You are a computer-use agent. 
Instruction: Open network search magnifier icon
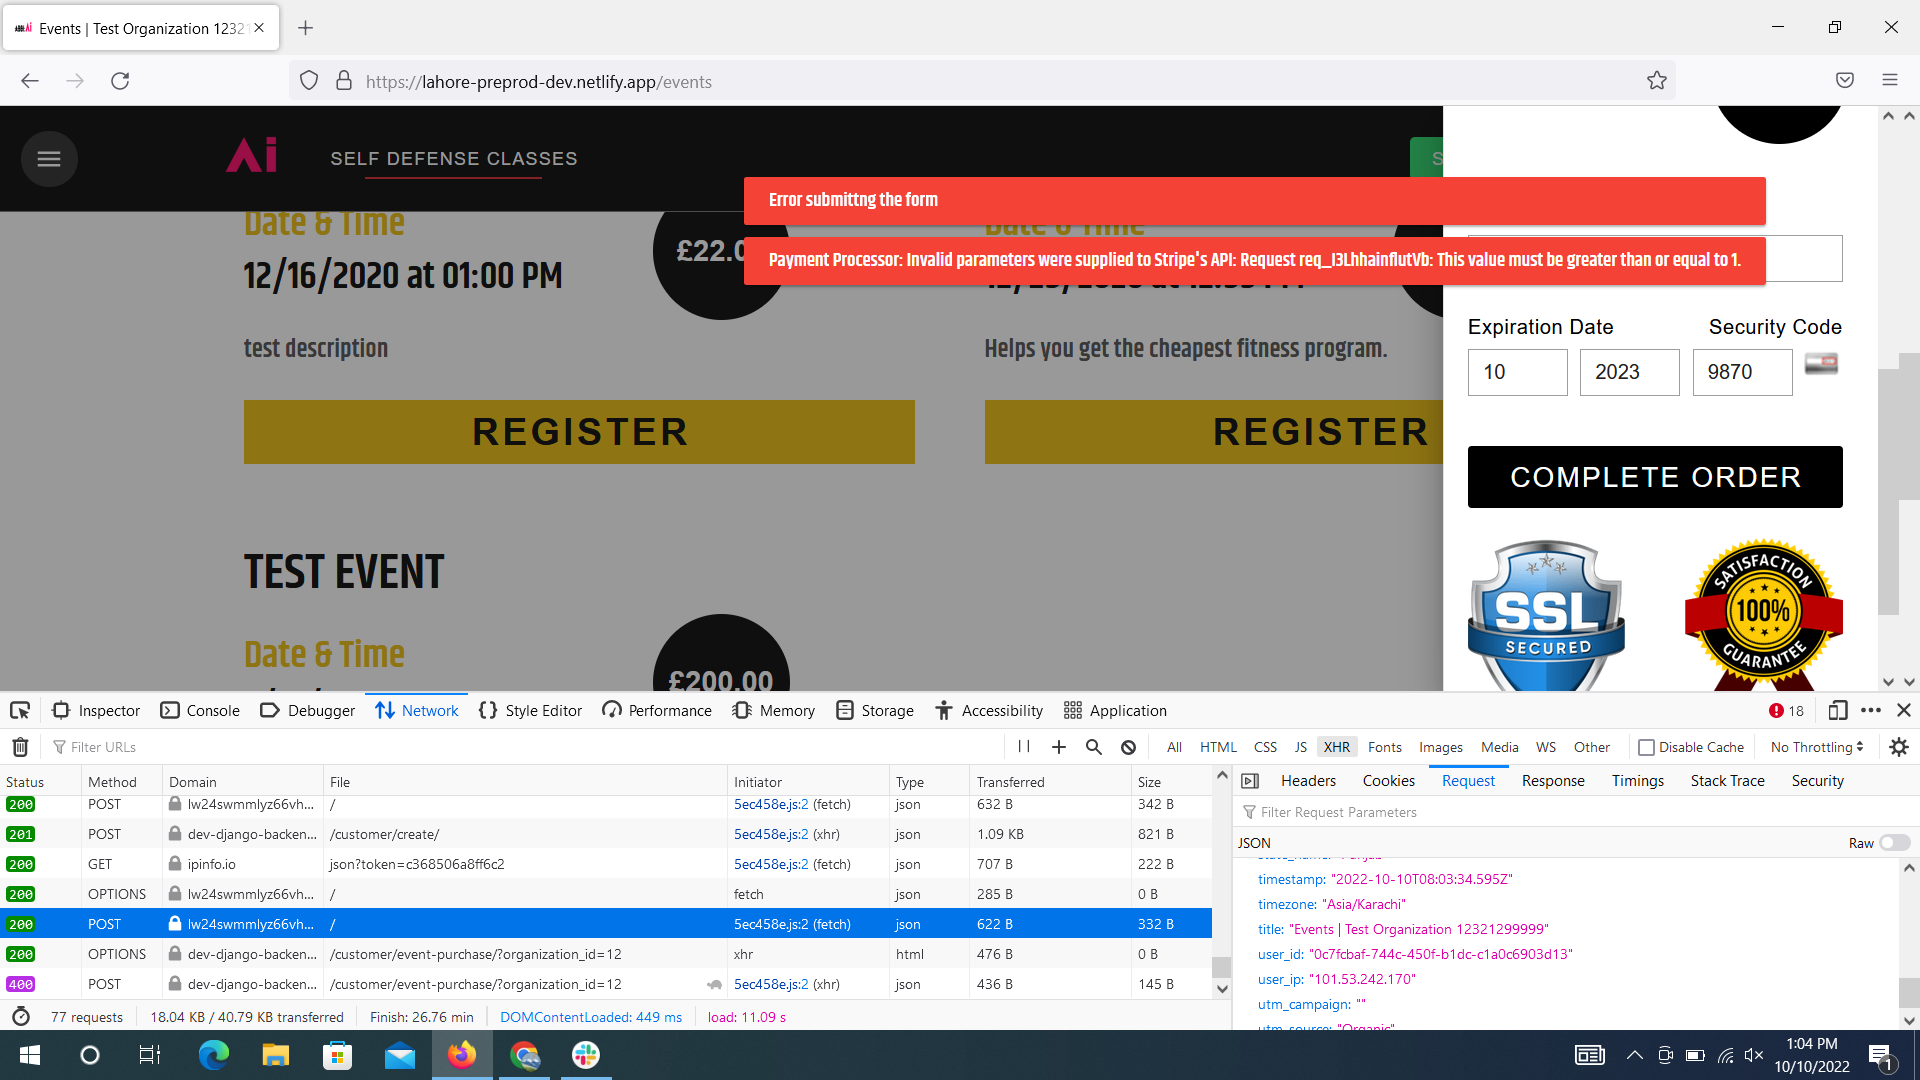[1093, 747]
